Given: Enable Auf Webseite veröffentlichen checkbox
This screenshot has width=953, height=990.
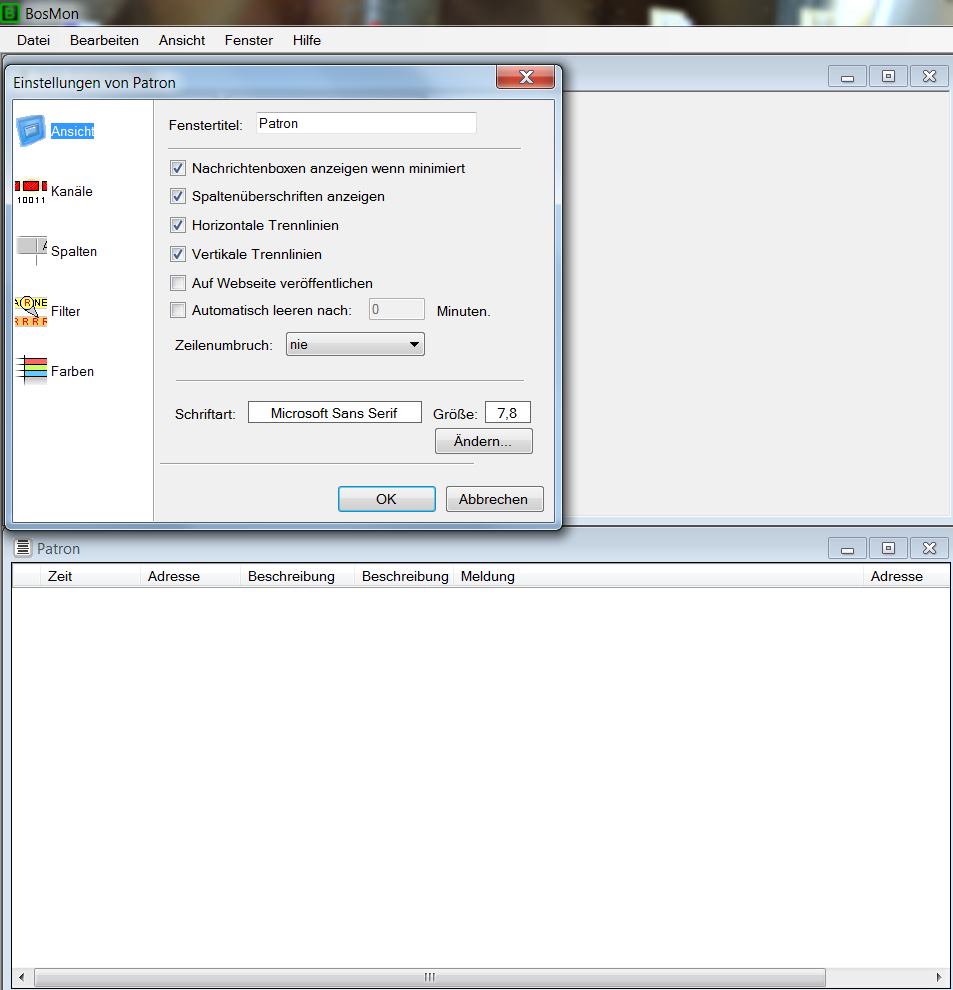Looking at the screenshot, I should [179, 283].
